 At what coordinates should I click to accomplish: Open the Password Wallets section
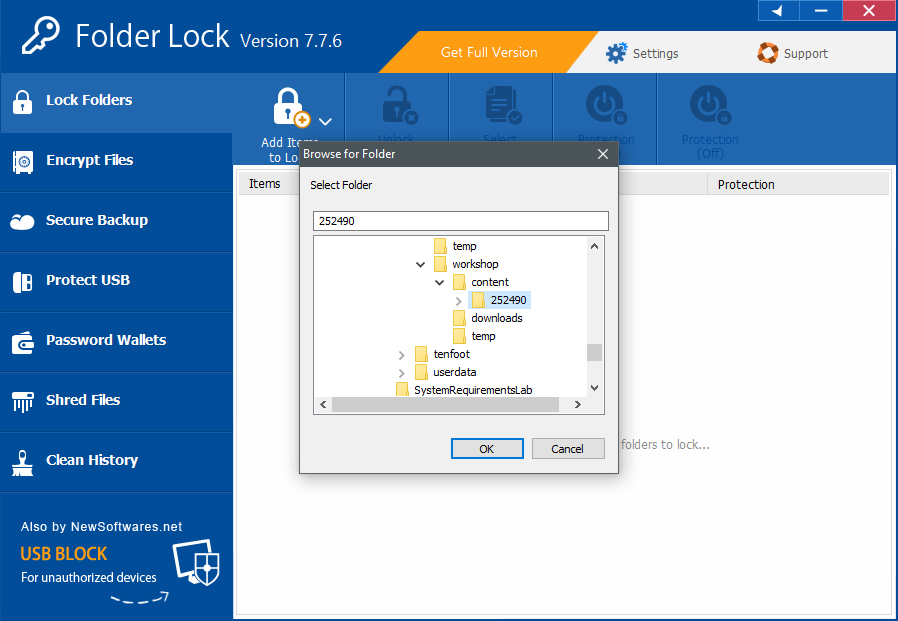click(116, 341)
